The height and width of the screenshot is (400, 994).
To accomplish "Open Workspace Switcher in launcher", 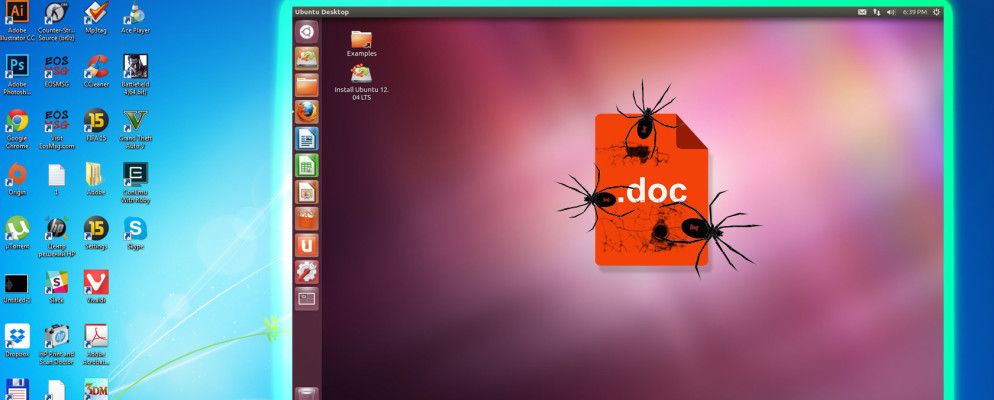I will [x=307, y=298].
